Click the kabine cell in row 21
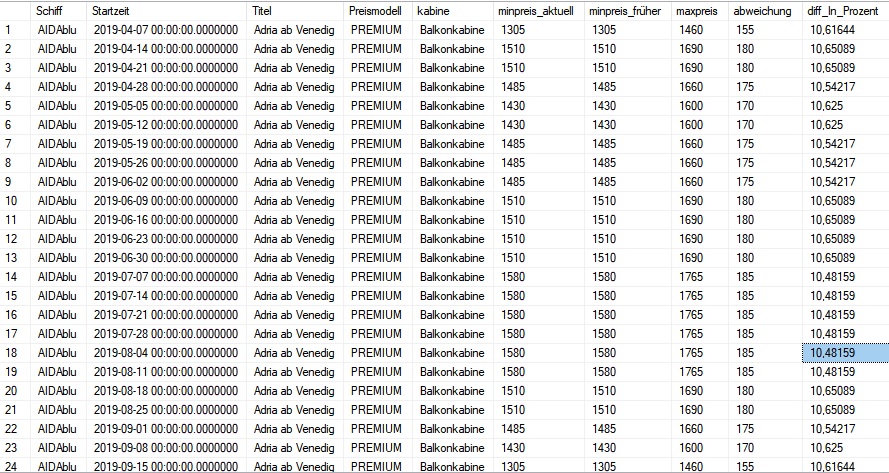The height and width of the screenshot is (473, 889). coord(451,410)
